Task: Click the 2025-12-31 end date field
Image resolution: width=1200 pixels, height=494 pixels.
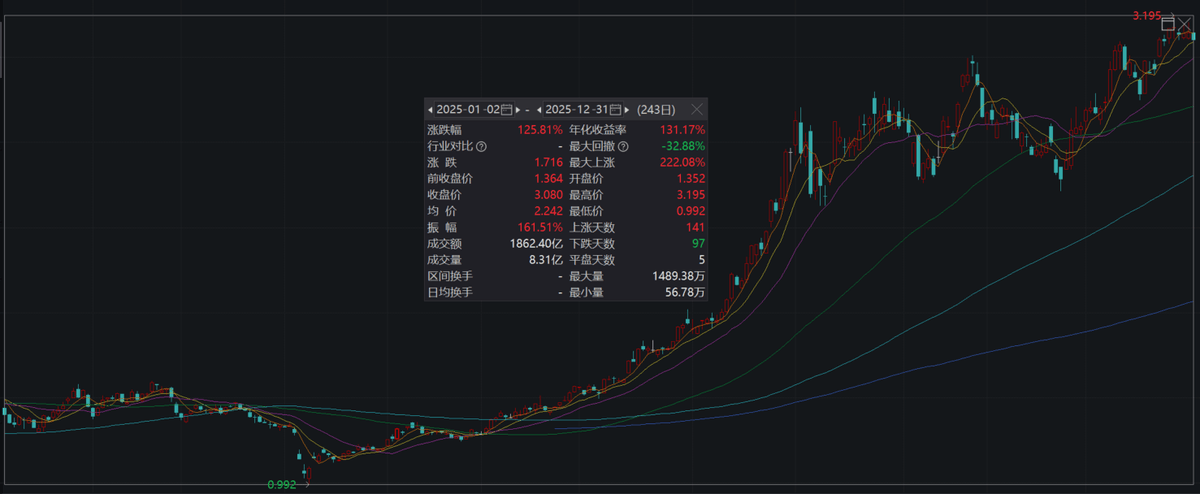Action: pyautogui.click(x=577, y=109)
